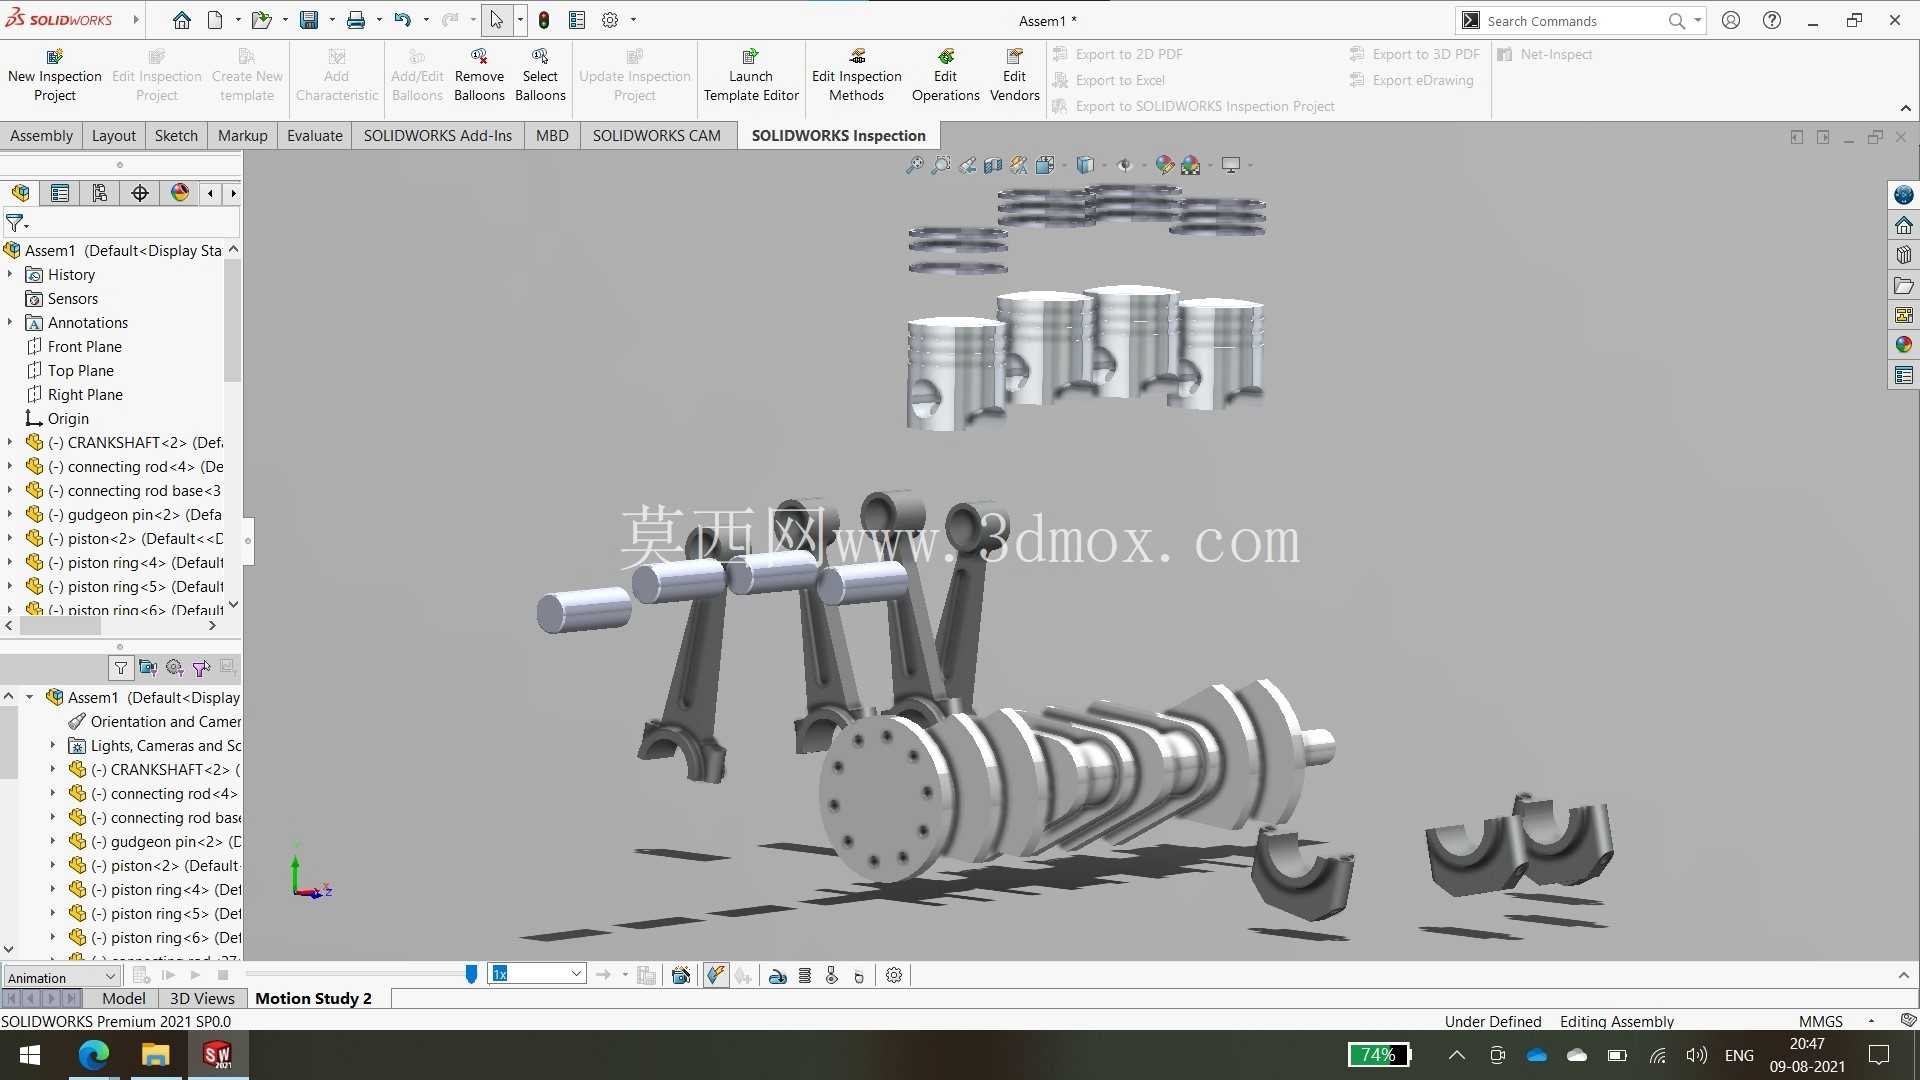This screenshot has height=1080, width=1920.
Task: Select the Origin item in feature tree
Action: [68, 418]
